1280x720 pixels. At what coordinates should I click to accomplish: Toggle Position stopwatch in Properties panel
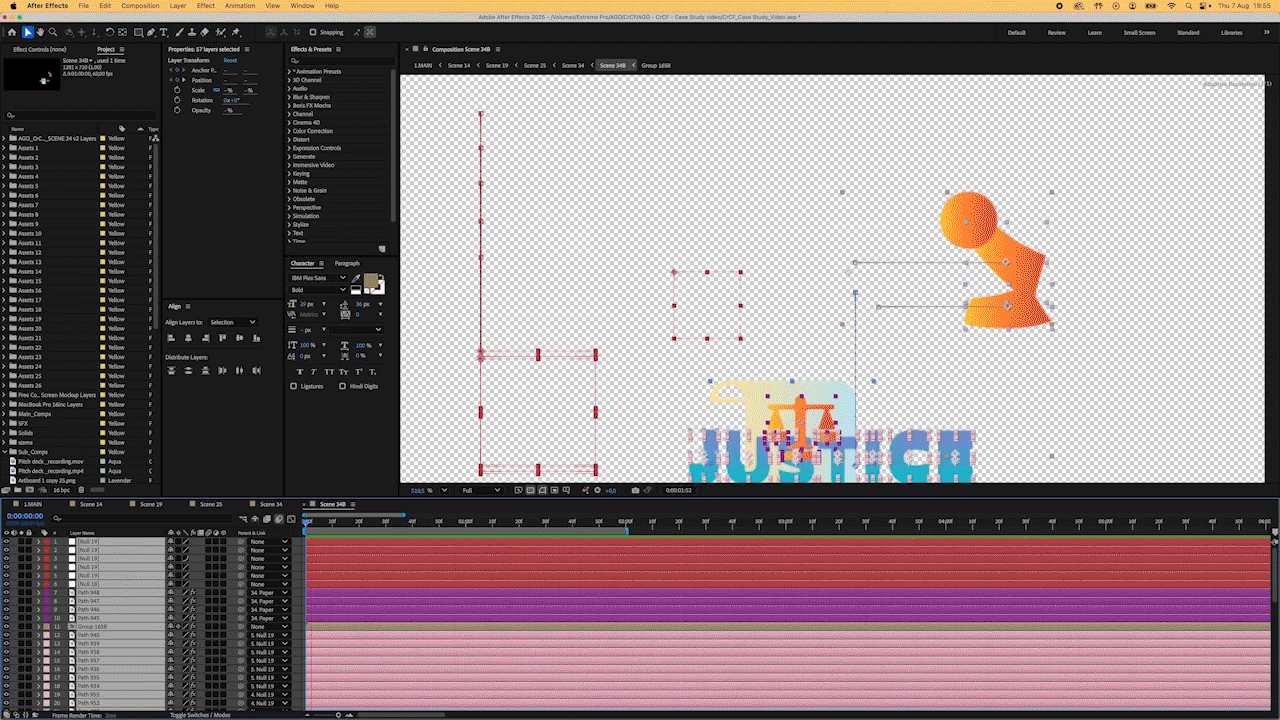(x=177, y=80)
